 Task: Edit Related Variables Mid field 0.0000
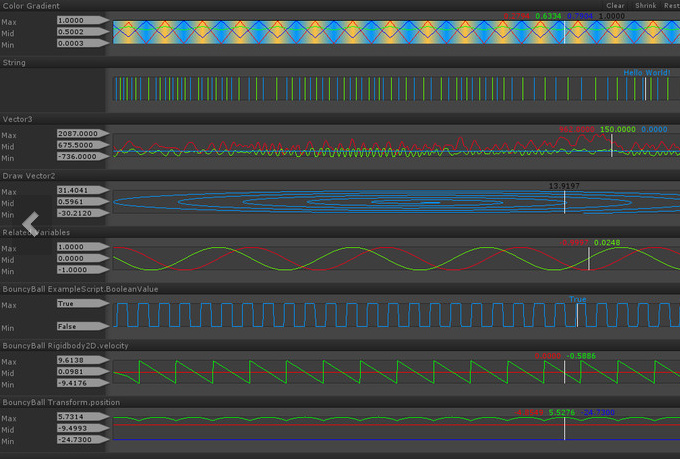(x=82, y=258)
